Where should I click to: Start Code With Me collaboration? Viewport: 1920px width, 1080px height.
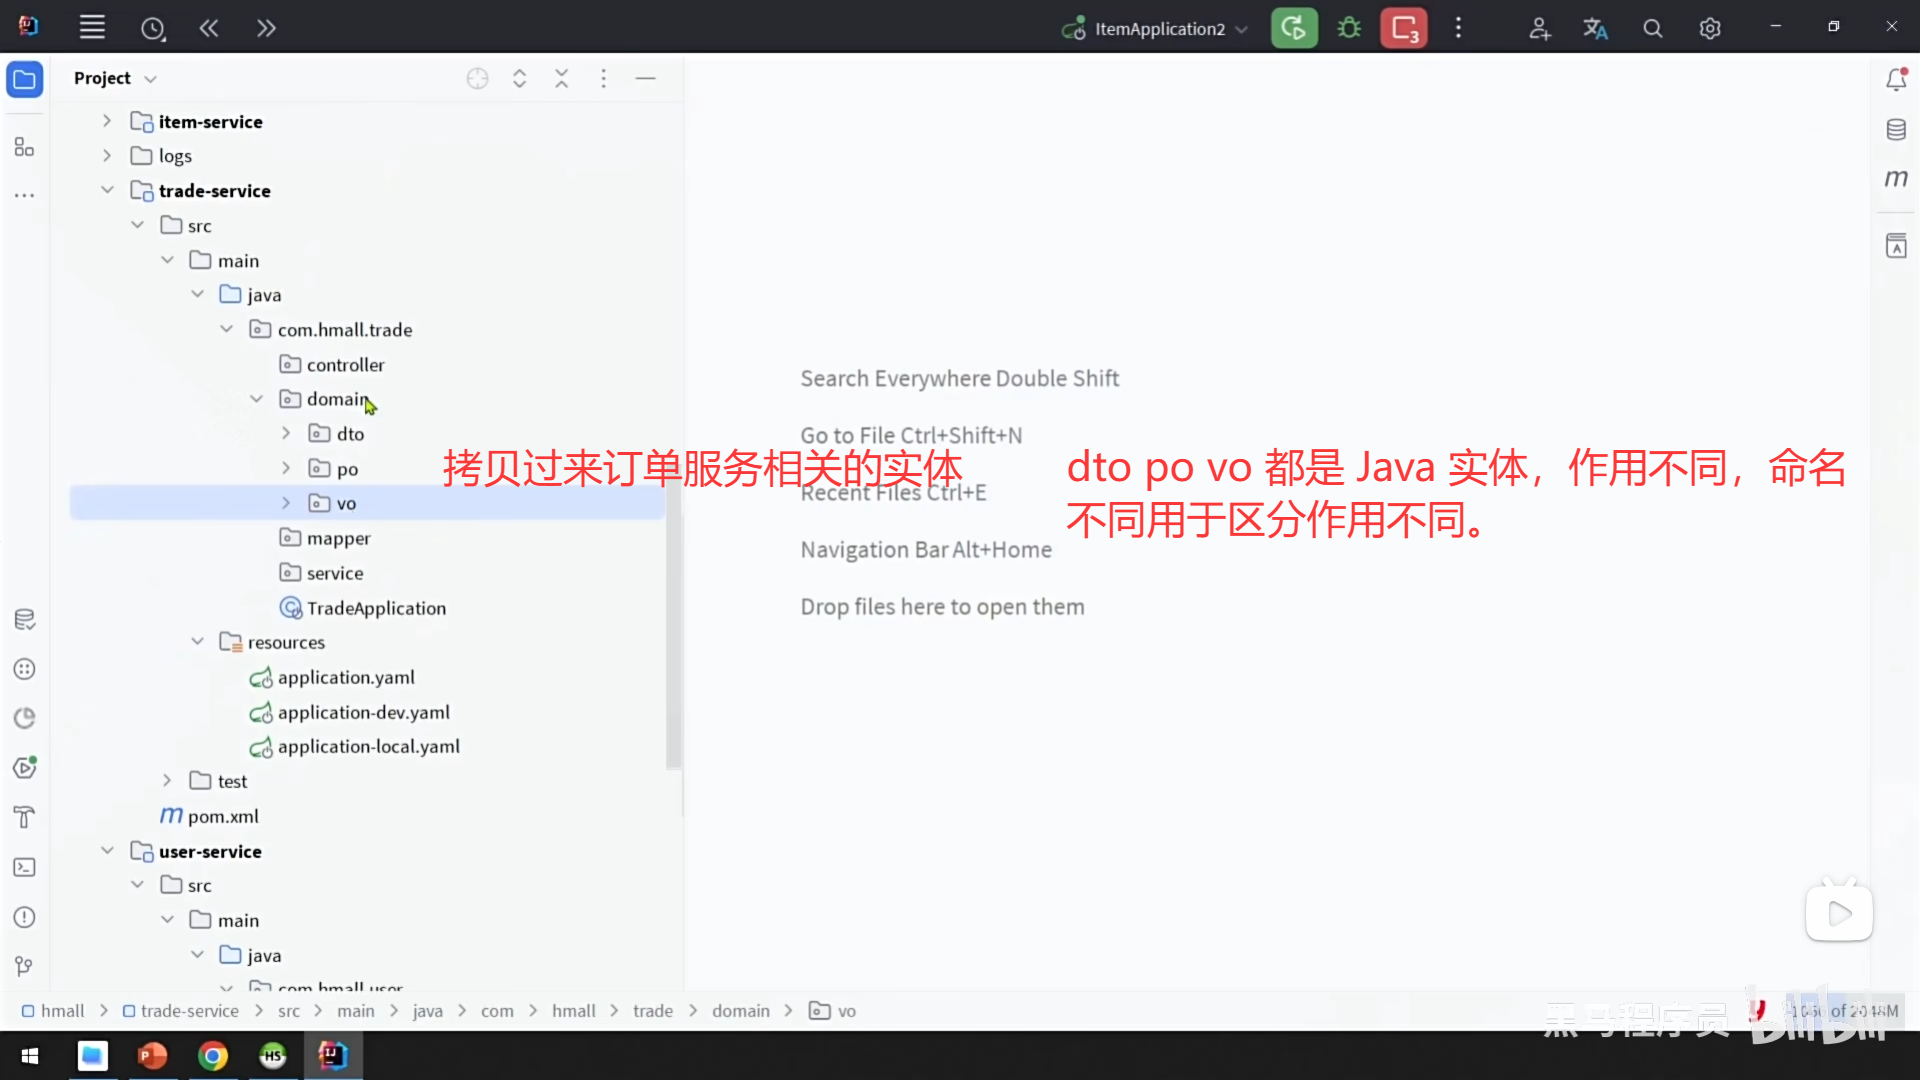click(x=1539, y=27)
